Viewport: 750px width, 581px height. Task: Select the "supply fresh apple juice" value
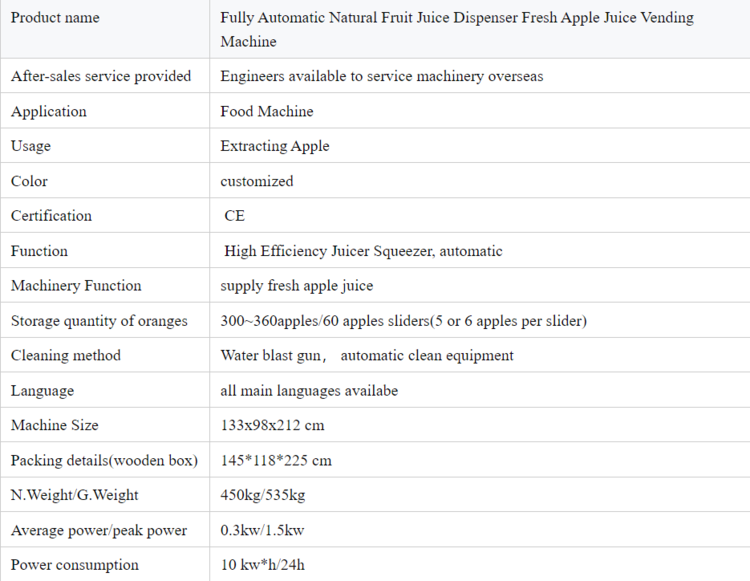(x=297, y=286)
